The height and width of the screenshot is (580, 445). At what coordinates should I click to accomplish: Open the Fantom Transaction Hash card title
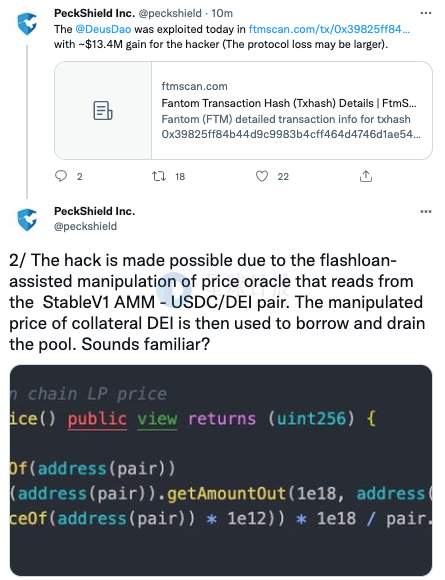point(289,103)
